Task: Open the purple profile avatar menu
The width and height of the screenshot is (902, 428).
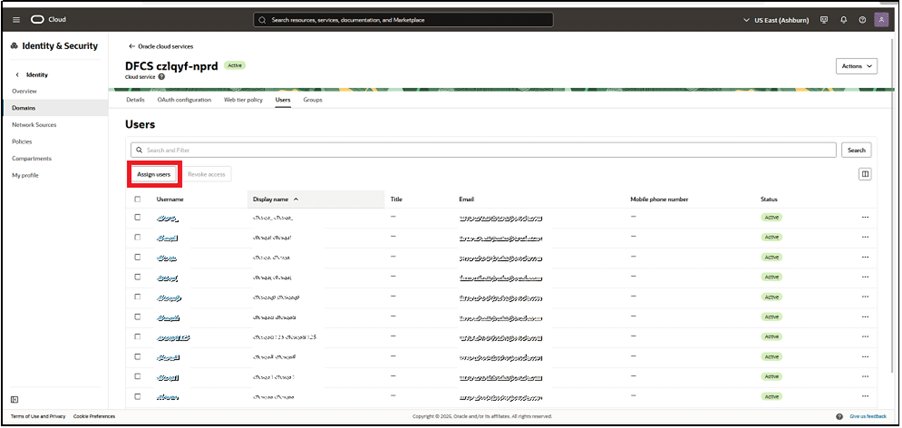Action: click(x=881, y=20)
